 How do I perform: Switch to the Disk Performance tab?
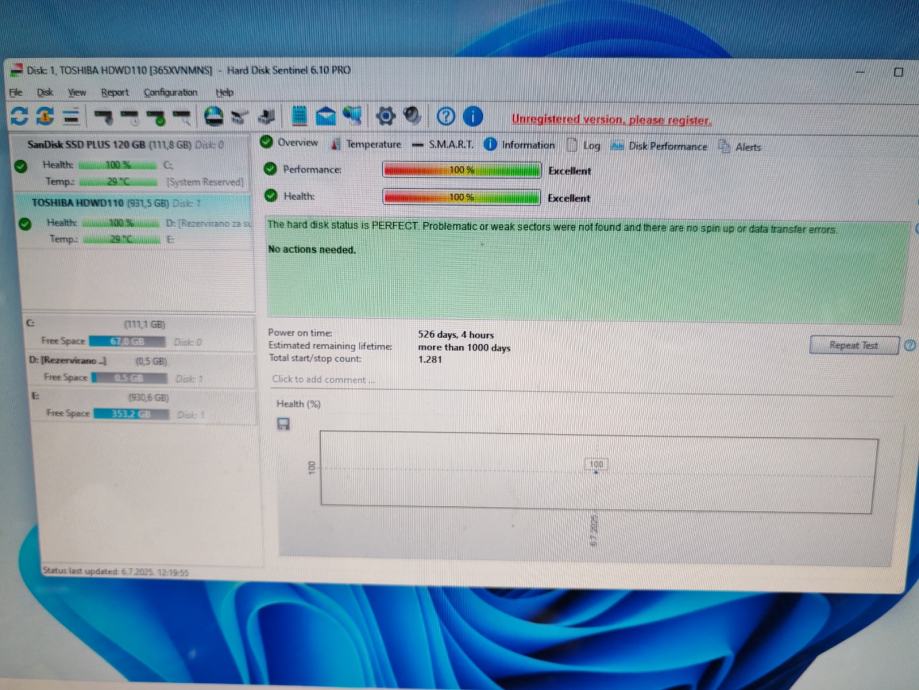[659, 146]
